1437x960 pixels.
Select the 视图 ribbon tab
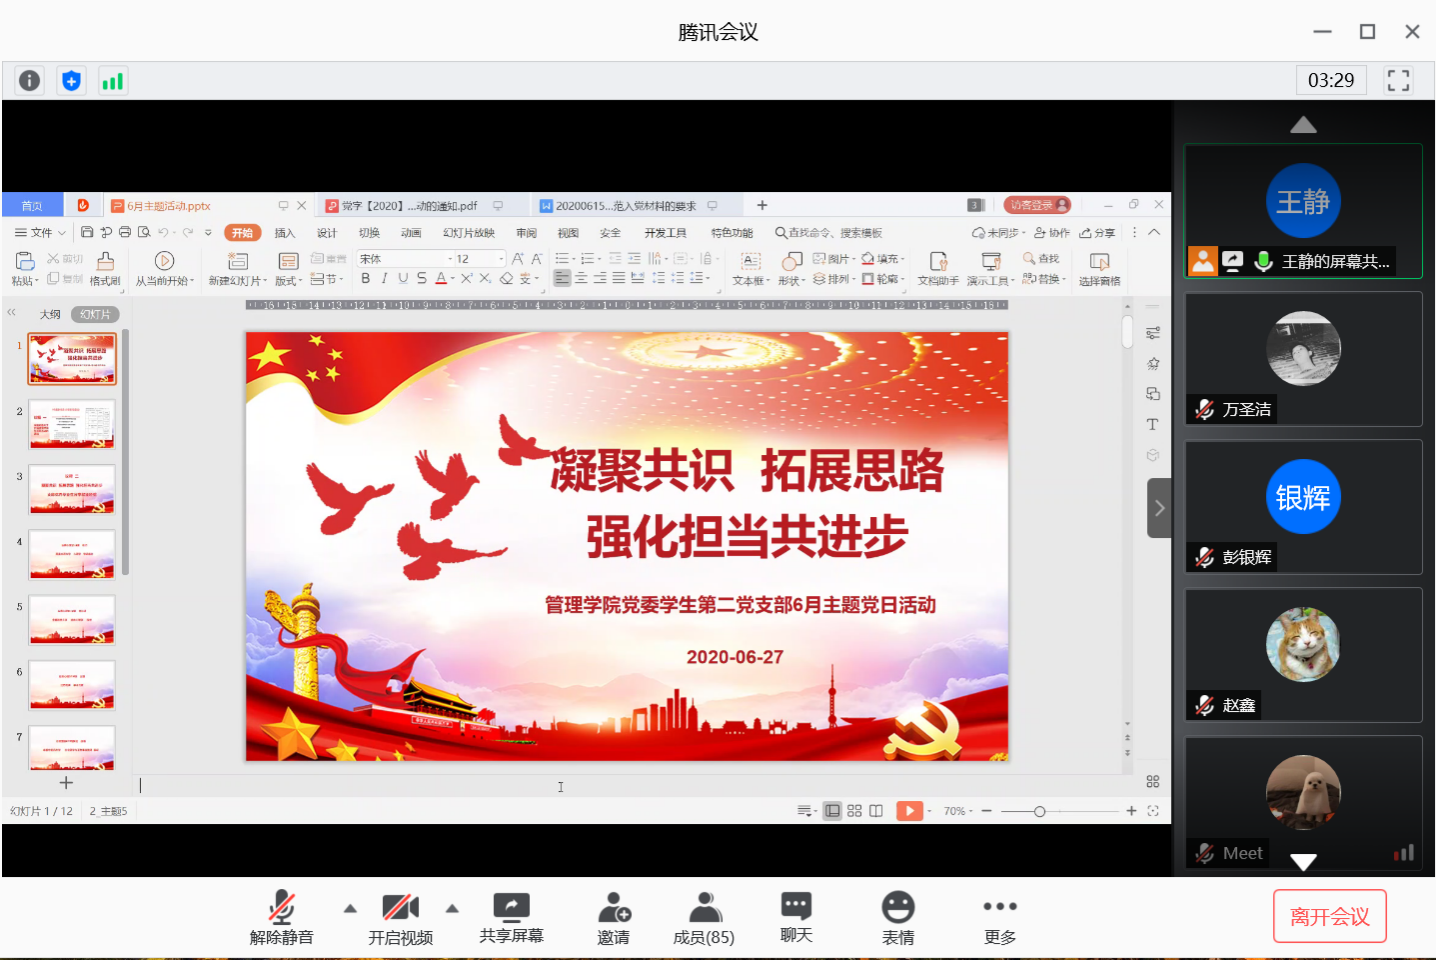(568, 233)
